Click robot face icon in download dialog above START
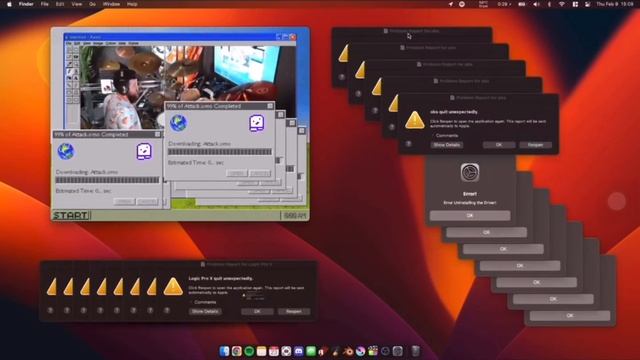640x360 pixels. (x=144, y=151)
